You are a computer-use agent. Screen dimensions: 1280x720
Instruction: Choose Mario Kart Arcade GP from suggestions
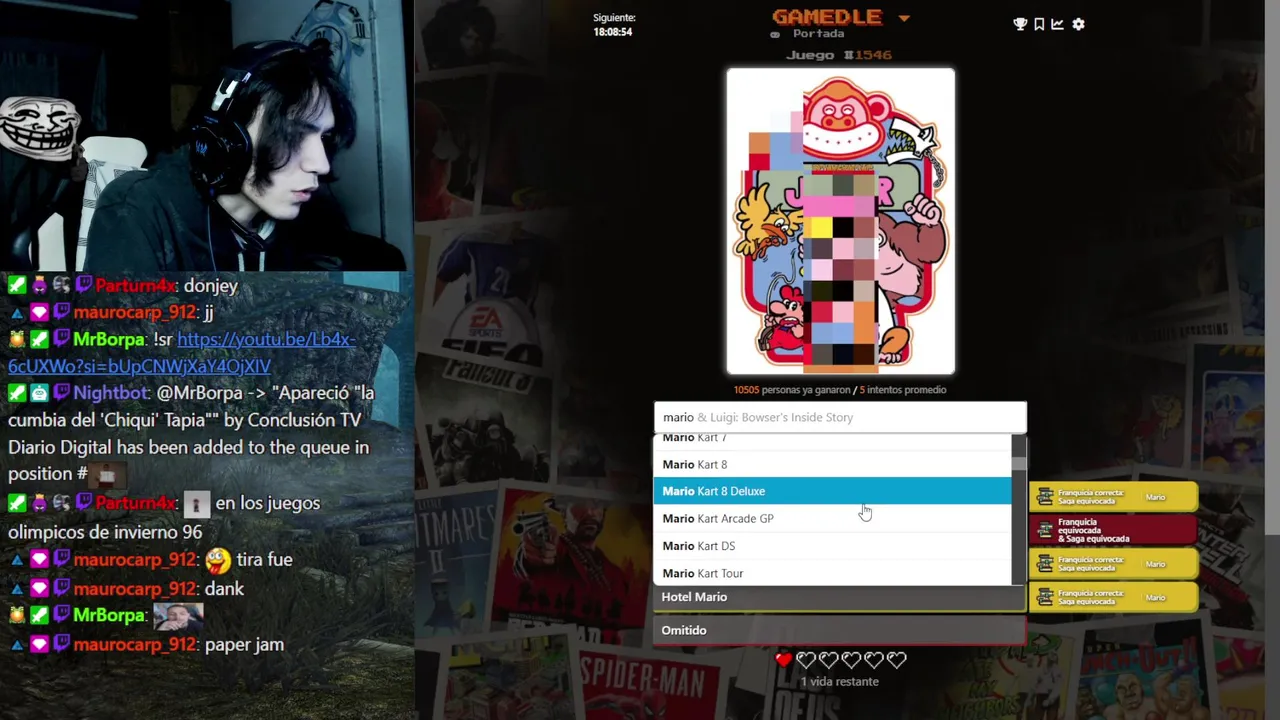pyautogui.click(x=832, y=518)
